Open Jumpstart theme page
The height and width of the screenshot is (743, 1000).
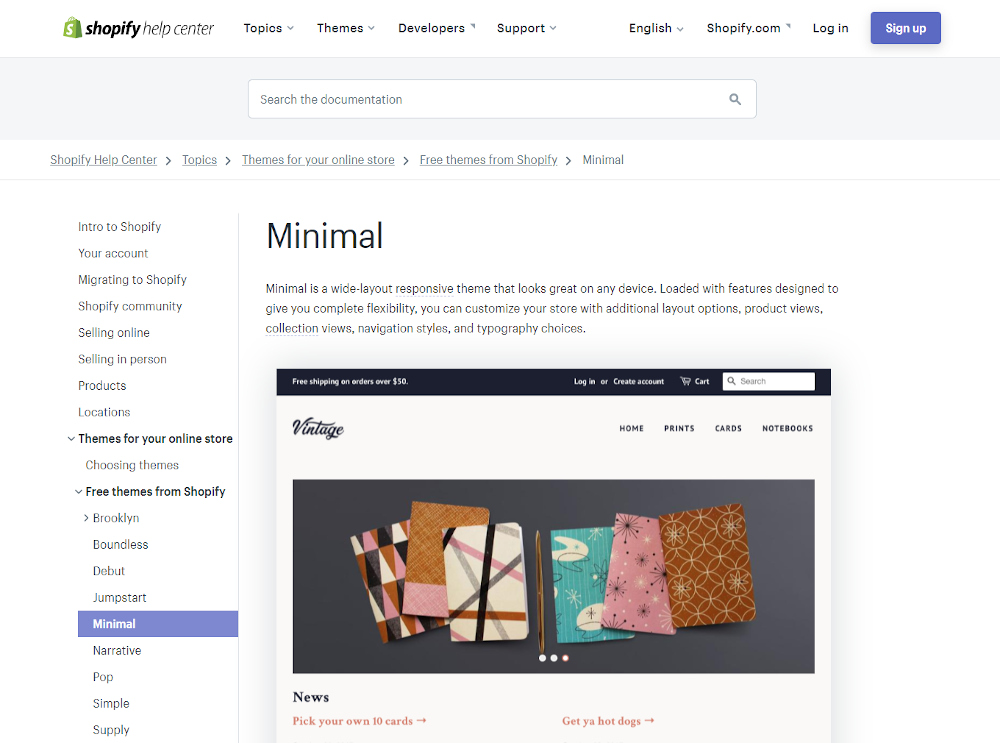[119, 598]
